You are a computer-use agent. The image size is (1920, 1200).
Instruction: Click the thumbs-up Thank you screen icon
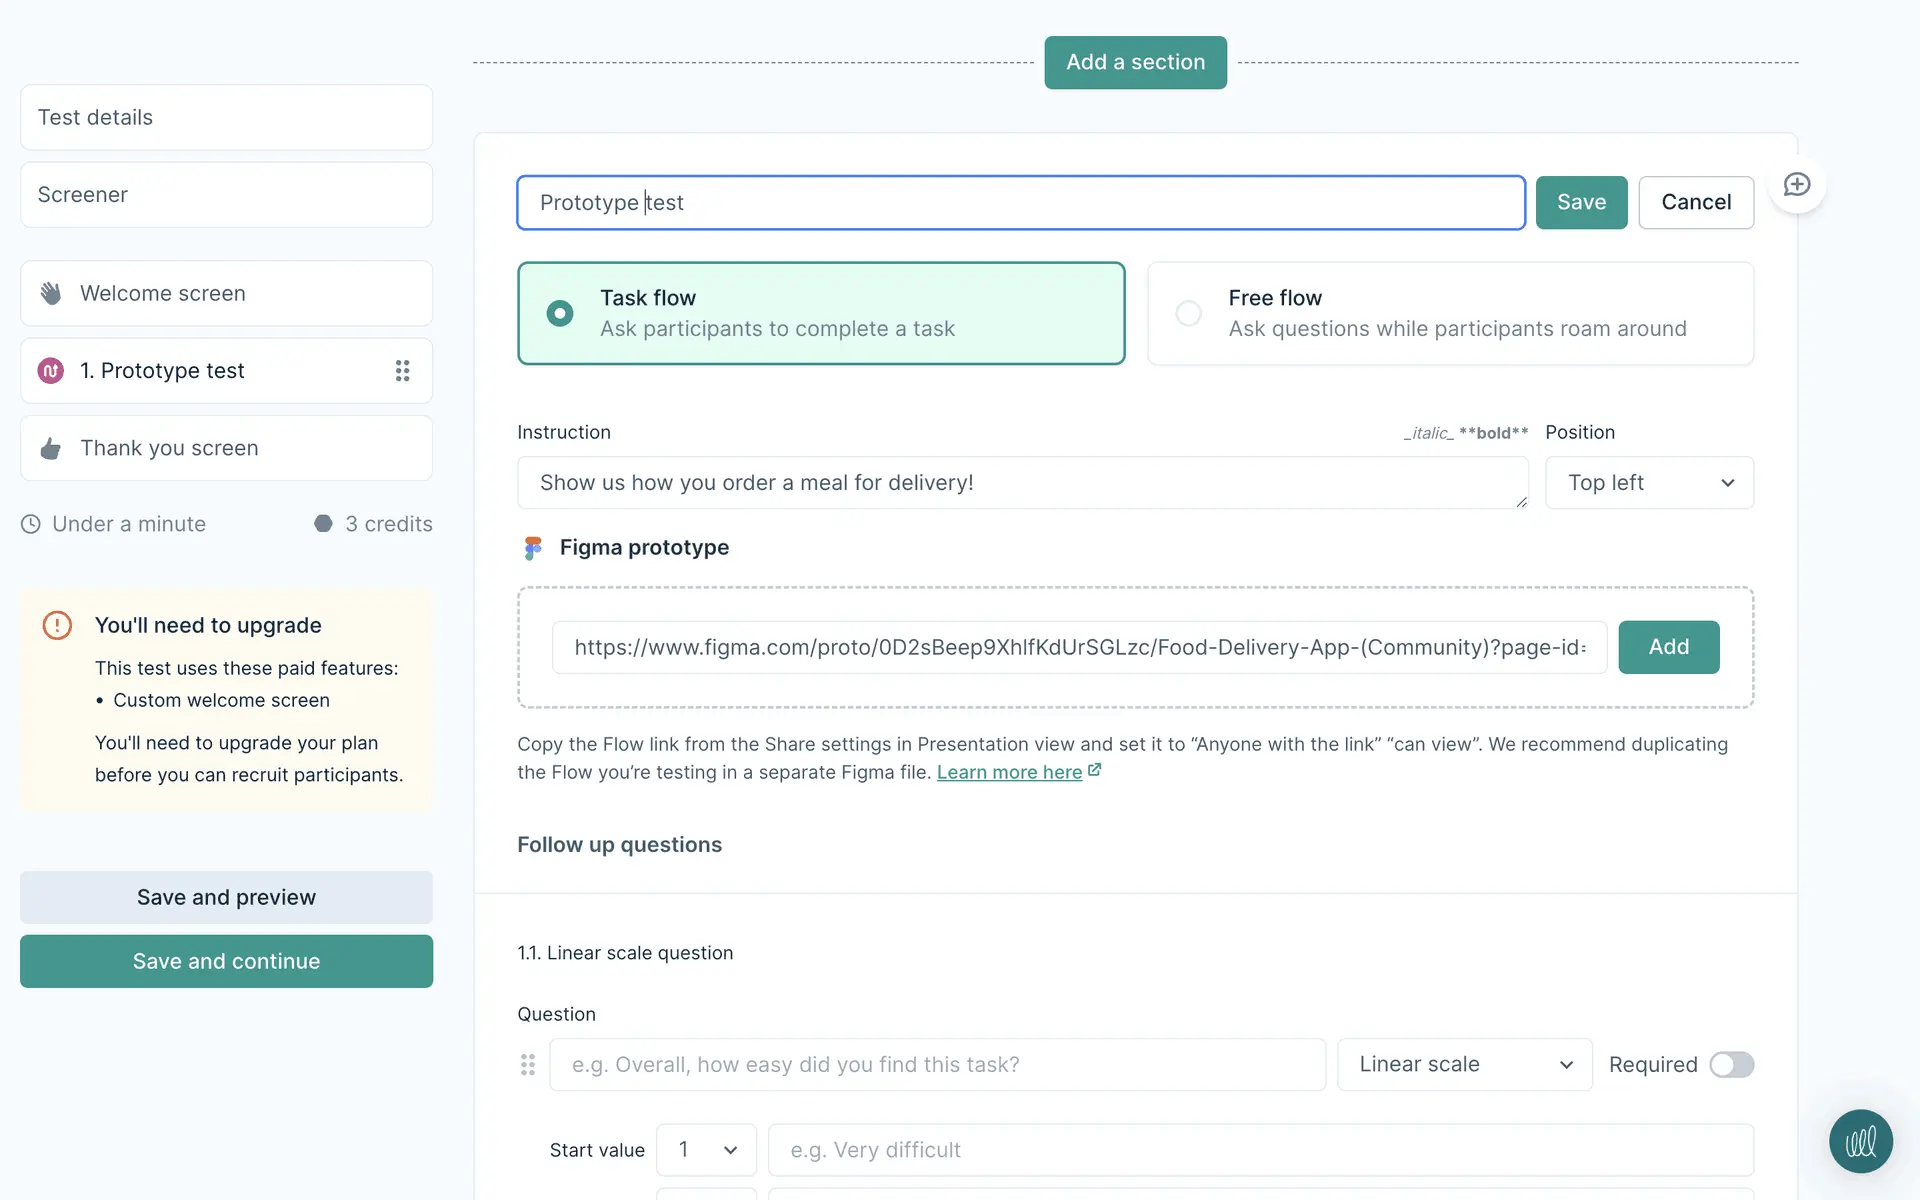coord(51,449)
